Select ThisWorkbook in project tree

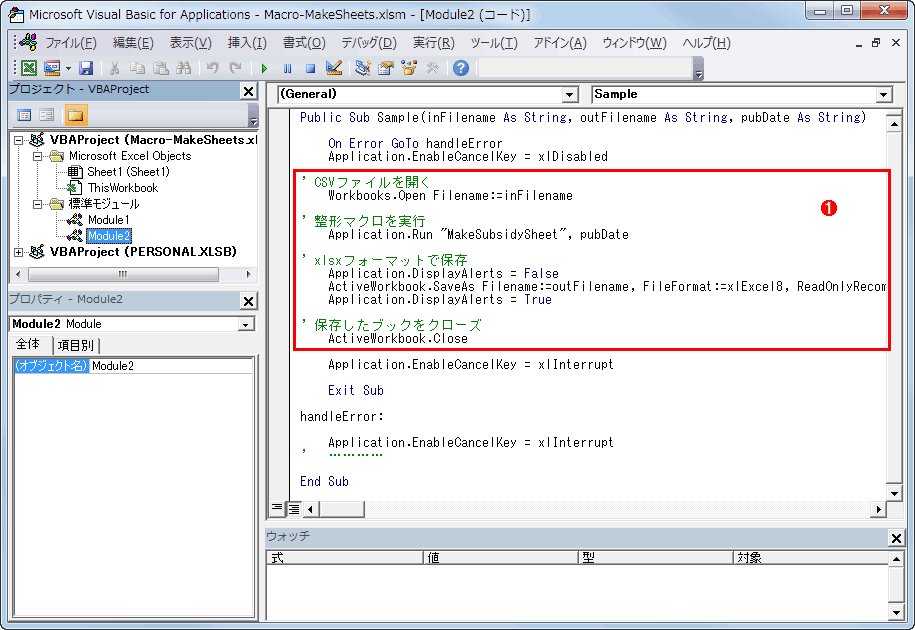[123, 188]
